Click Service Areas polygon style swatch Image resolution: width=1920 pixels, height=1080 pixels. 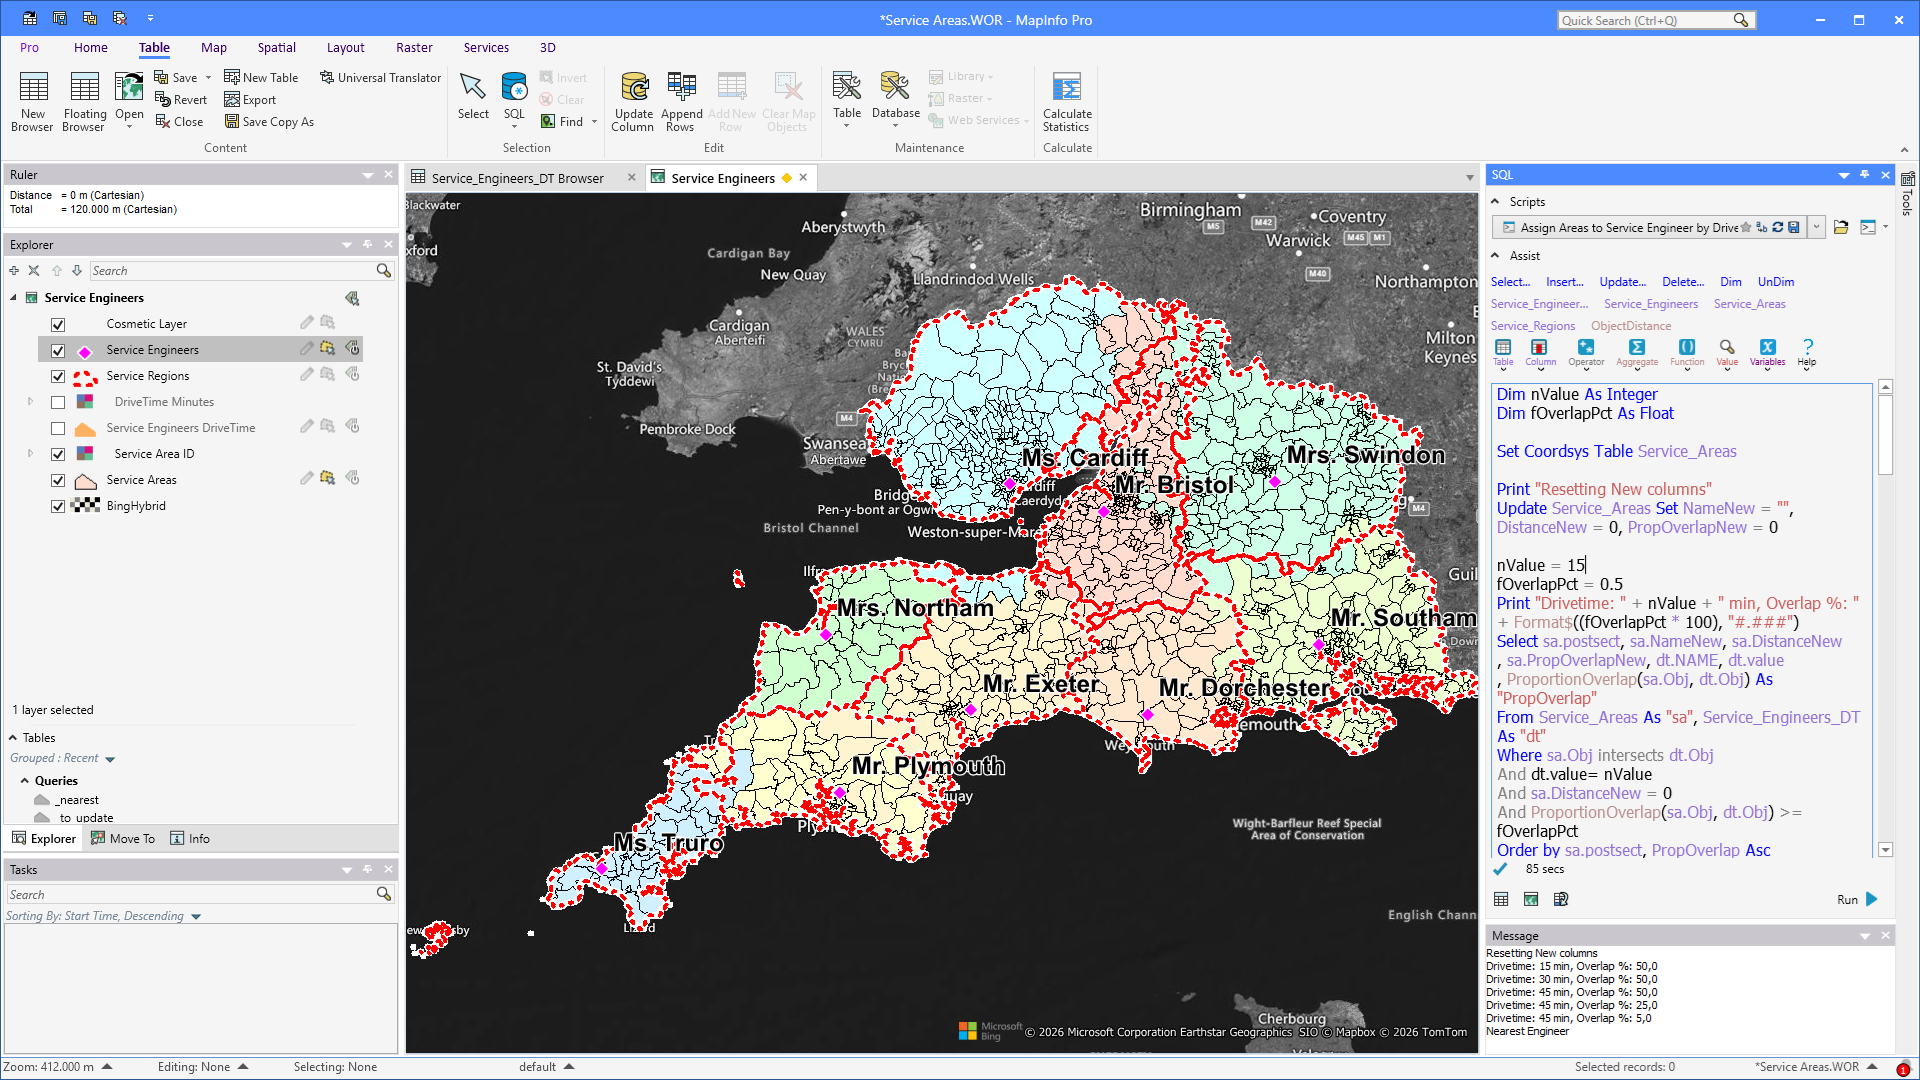pyautogui.click(x=85, y=481)
